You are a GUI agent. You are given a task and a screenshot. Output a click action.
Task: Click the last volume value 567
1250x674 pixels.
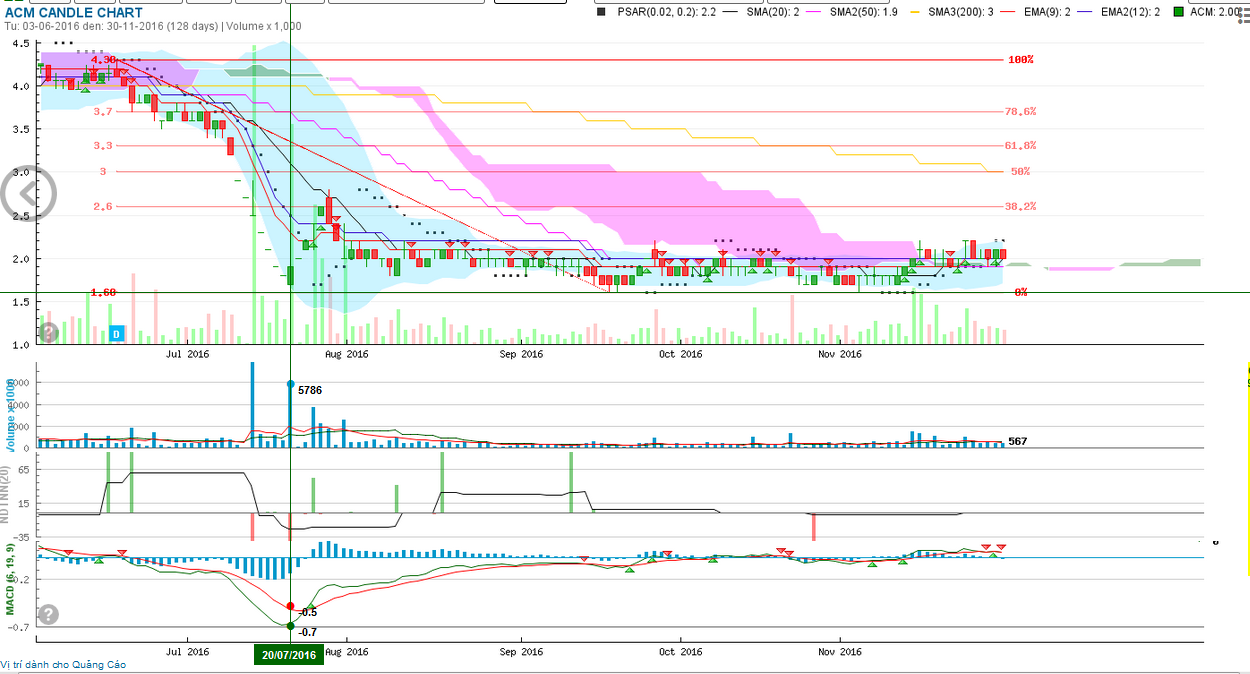[1018, 441]
